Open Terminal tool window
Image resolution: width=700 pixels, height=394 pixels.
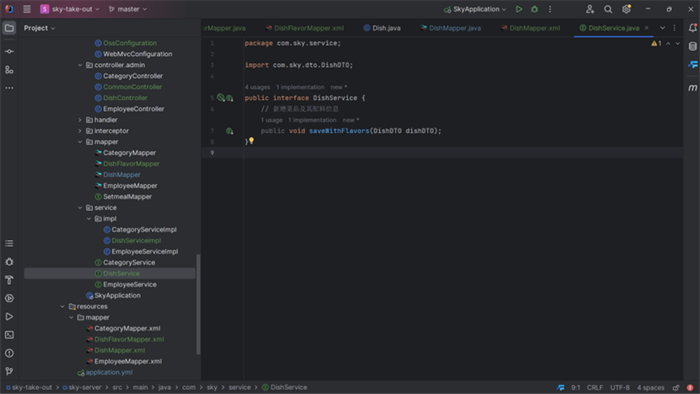pyautogui.click(x=9, y=335)
